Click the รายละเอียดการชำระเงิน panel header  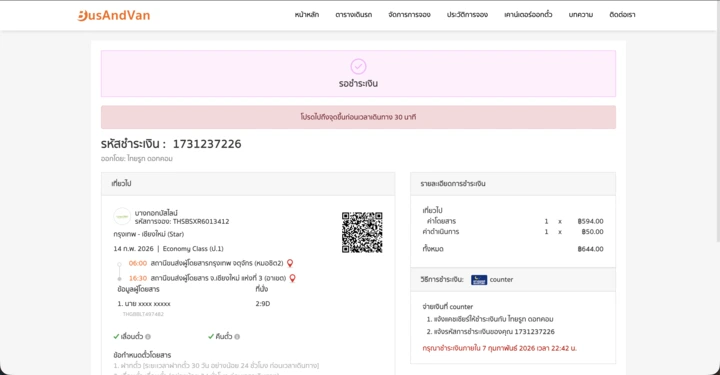[x=513, y=184]
